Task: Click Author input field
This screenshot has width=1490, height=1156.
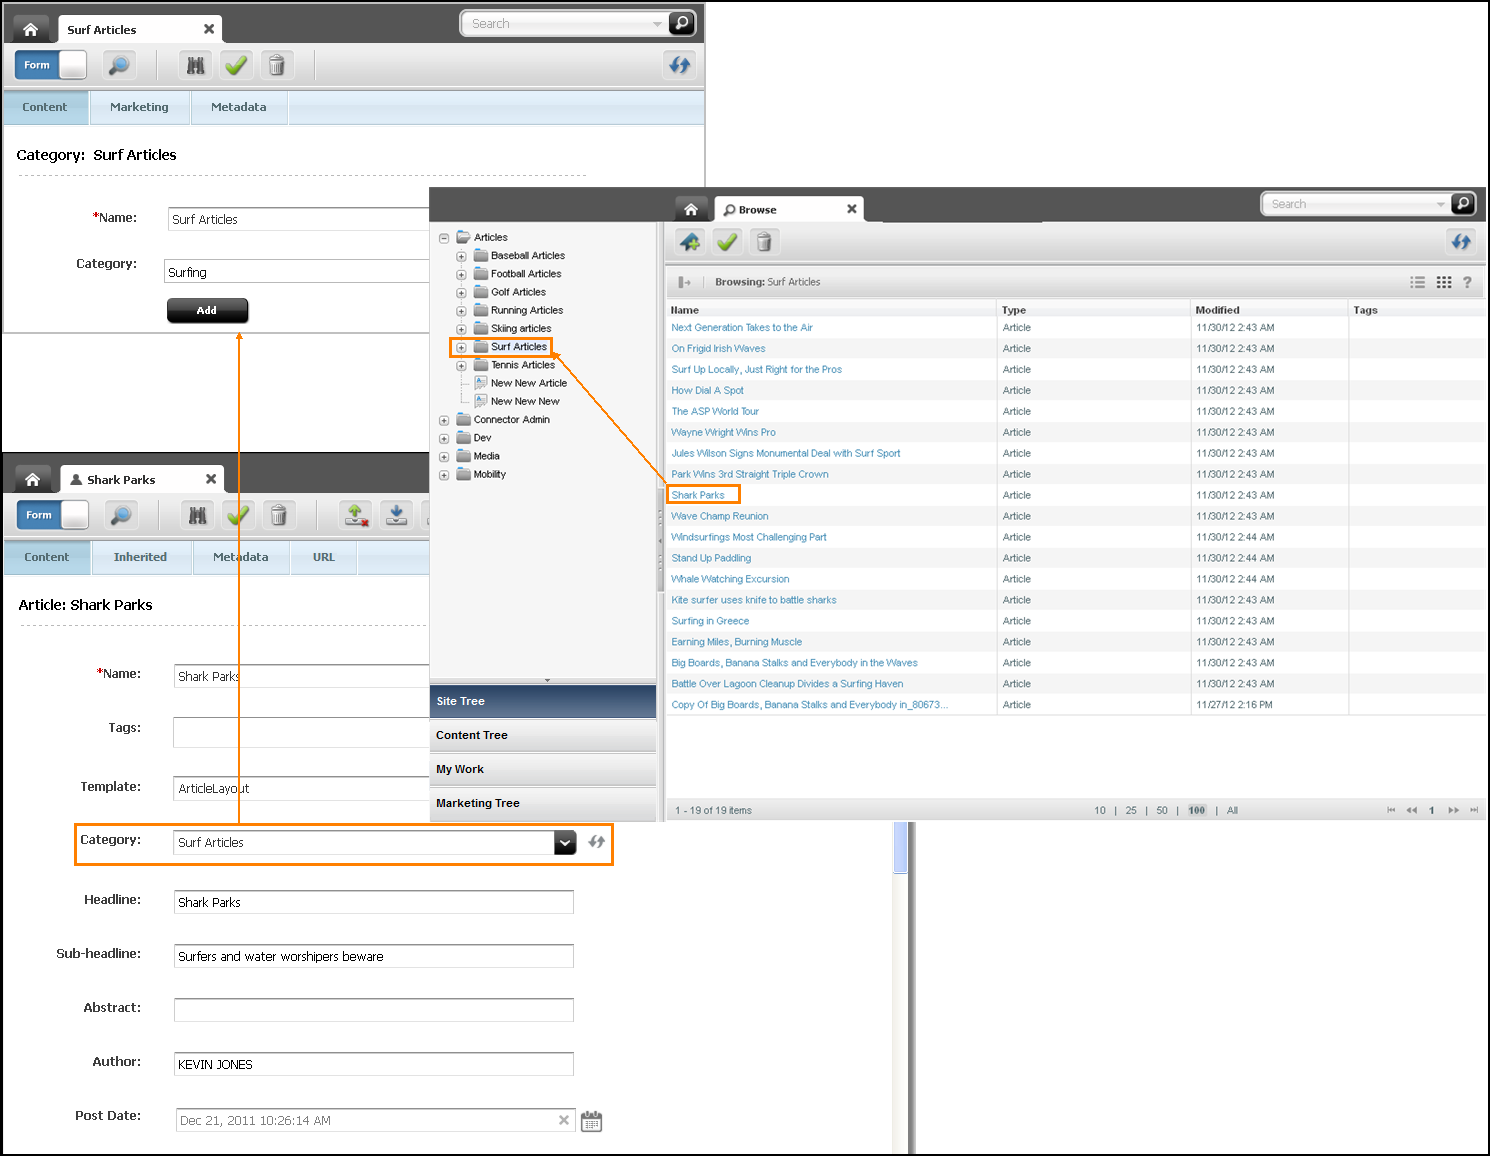Action: tap(374, 1064)
